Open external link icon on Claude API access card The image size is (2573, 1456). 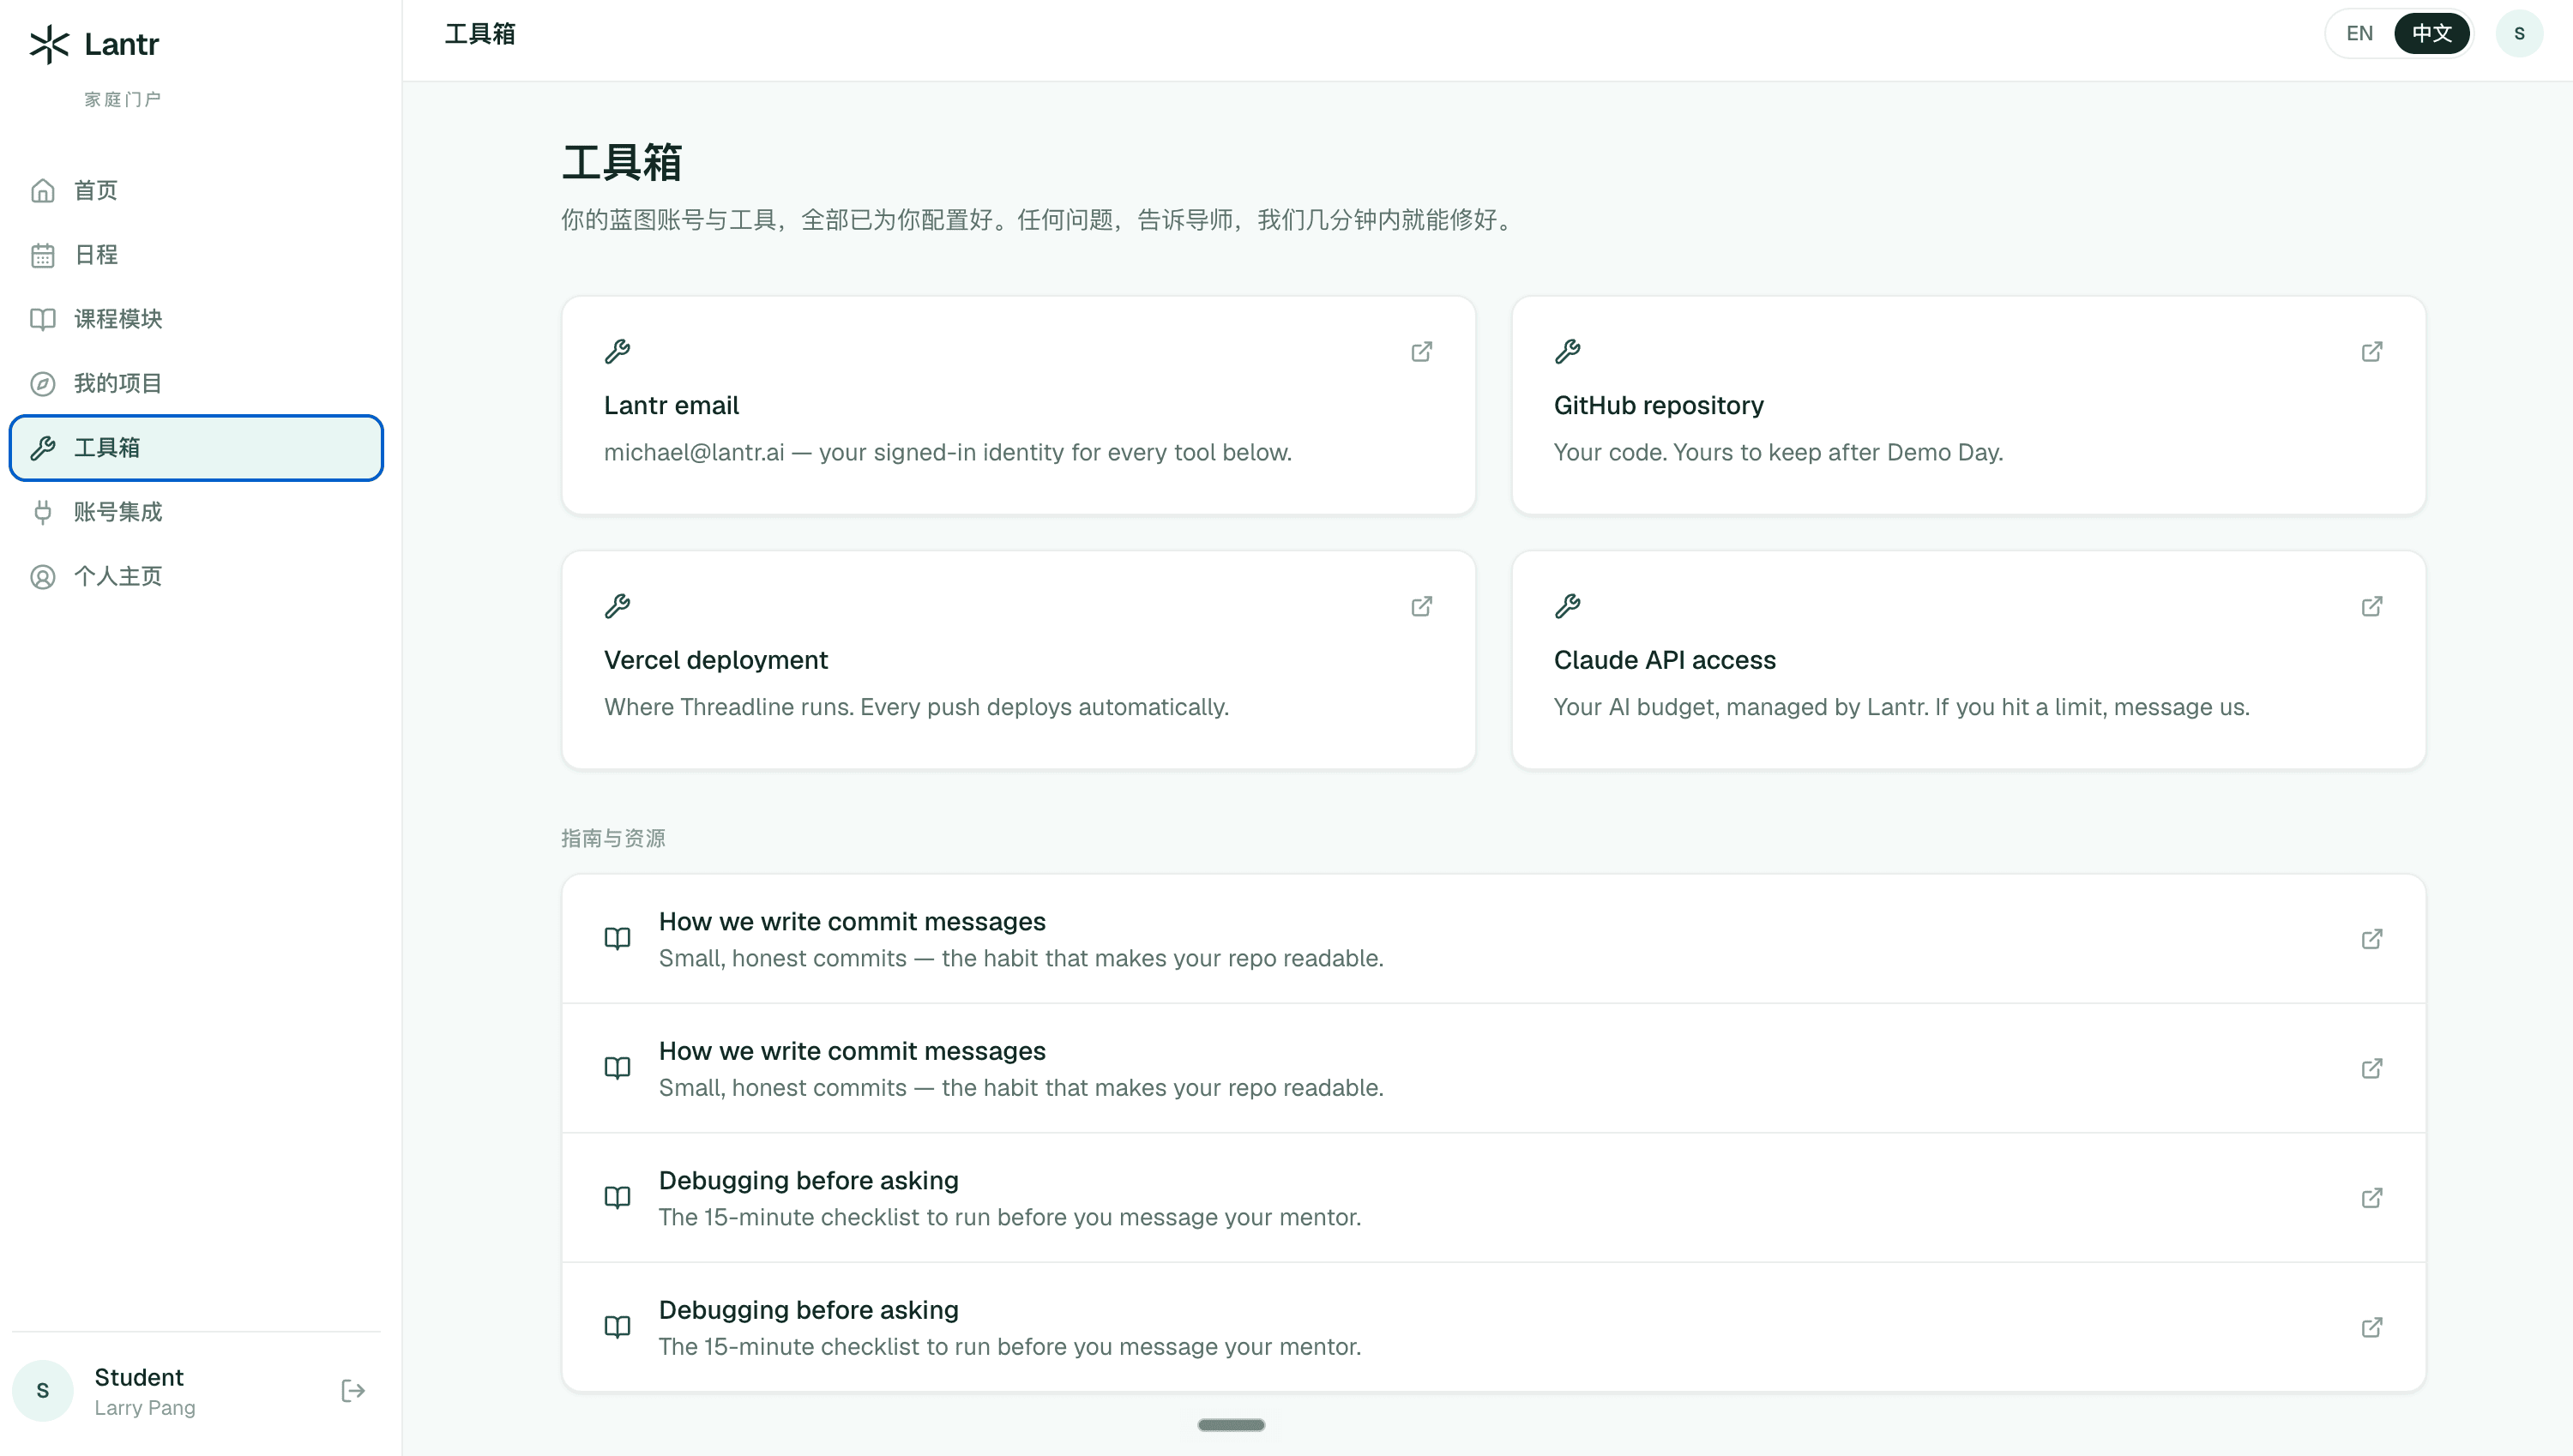[x=2371, y=607]
